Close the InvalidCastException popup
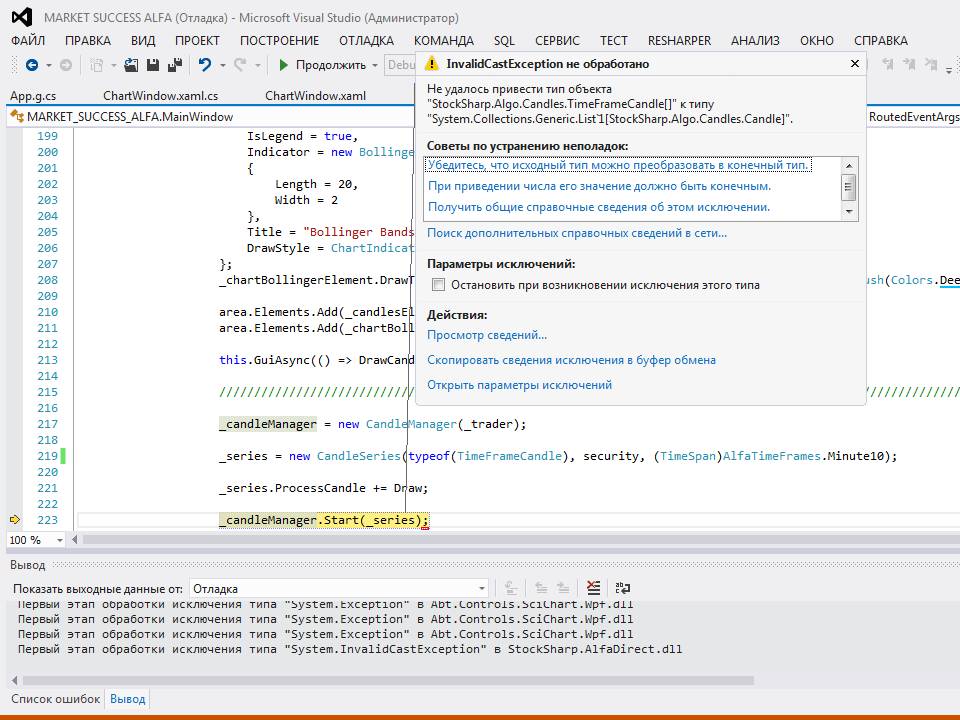Screen dimensions: 960x720 tap(854, 63)
